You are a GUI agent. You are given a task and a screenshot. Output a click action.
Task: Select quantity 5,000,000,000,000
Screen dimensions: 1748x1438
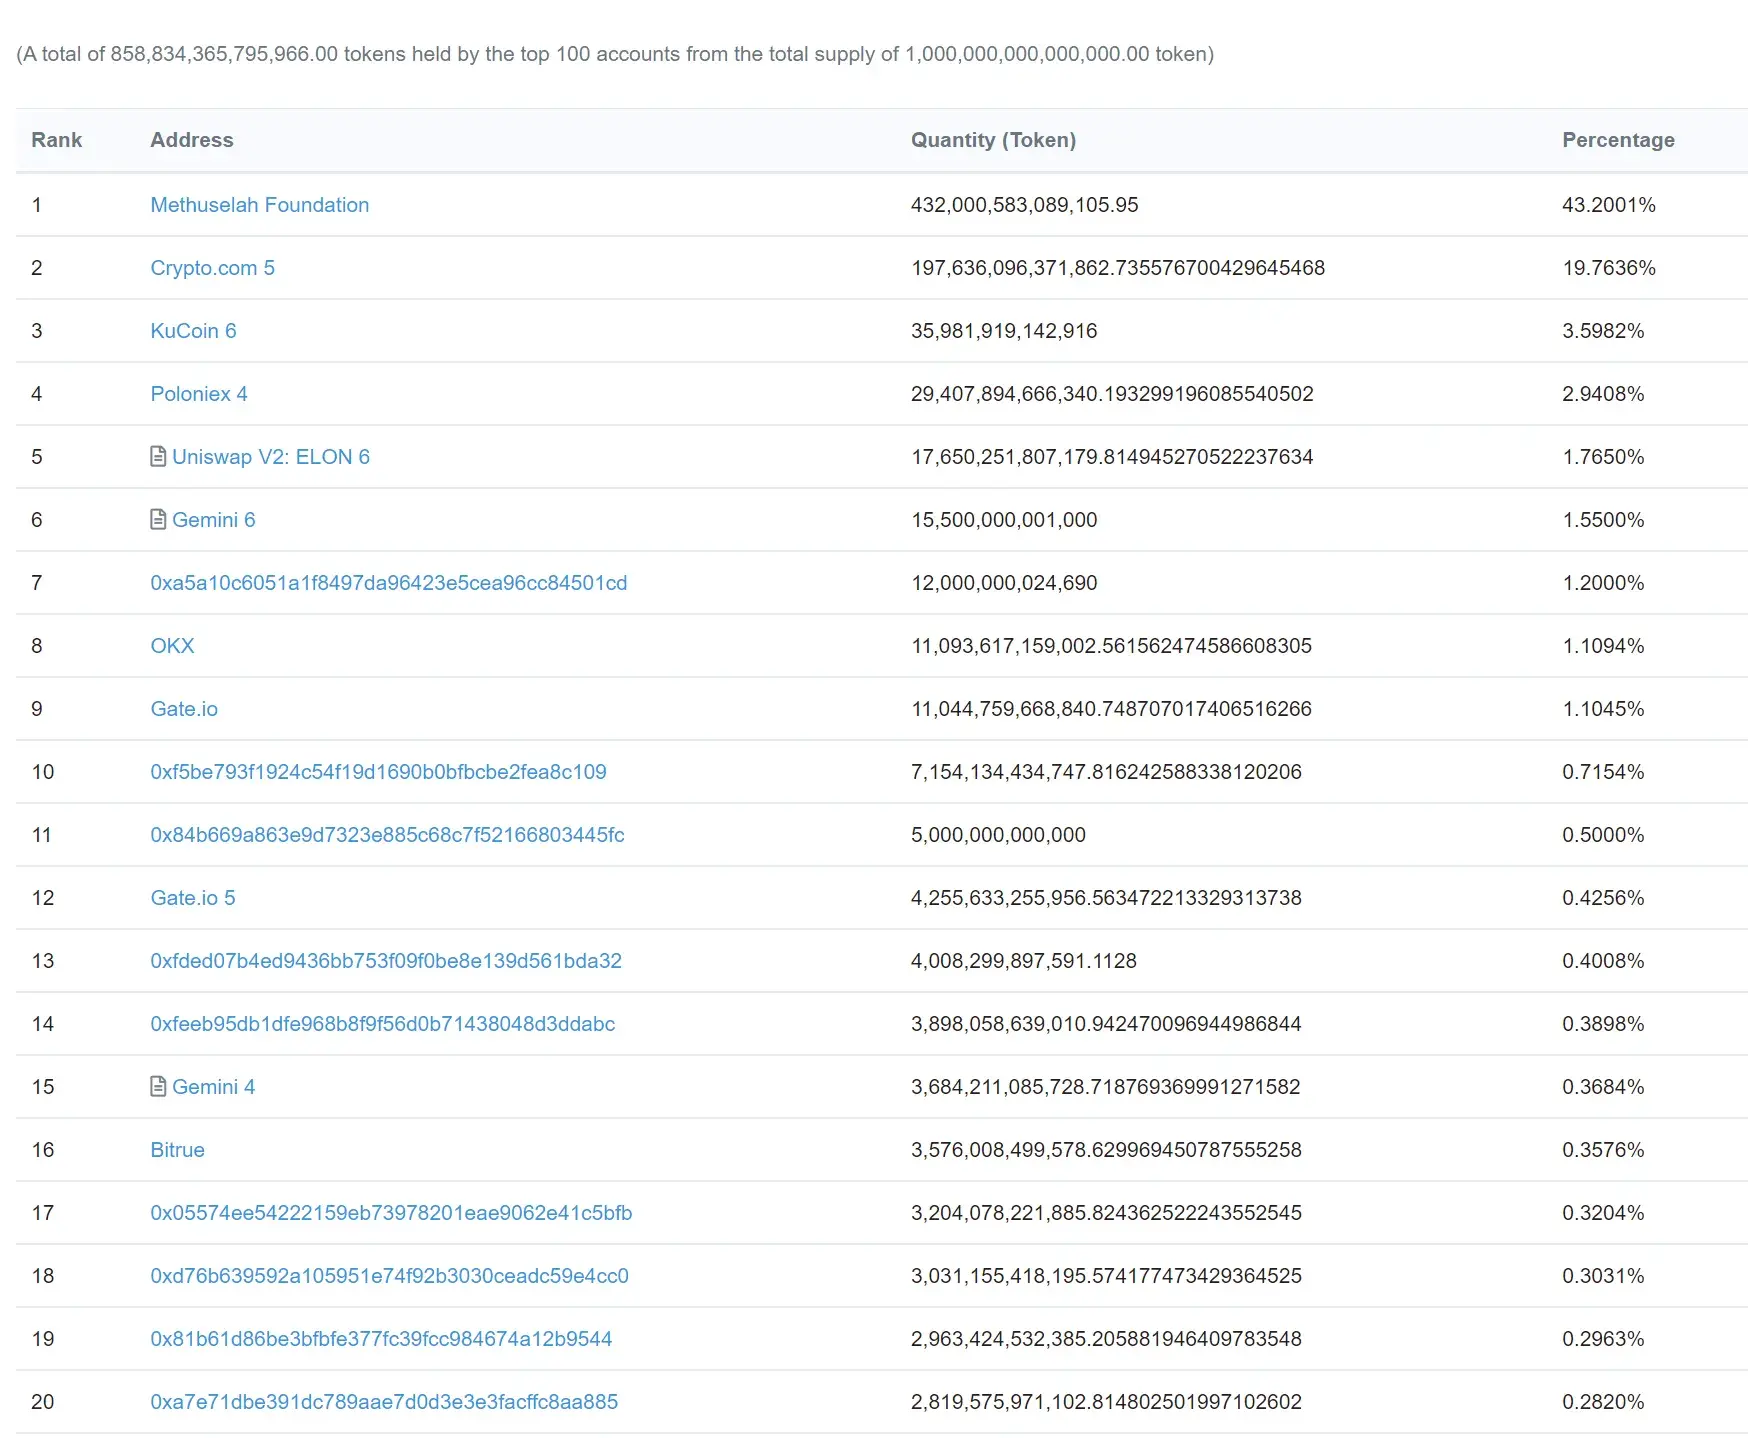[998, 835]
